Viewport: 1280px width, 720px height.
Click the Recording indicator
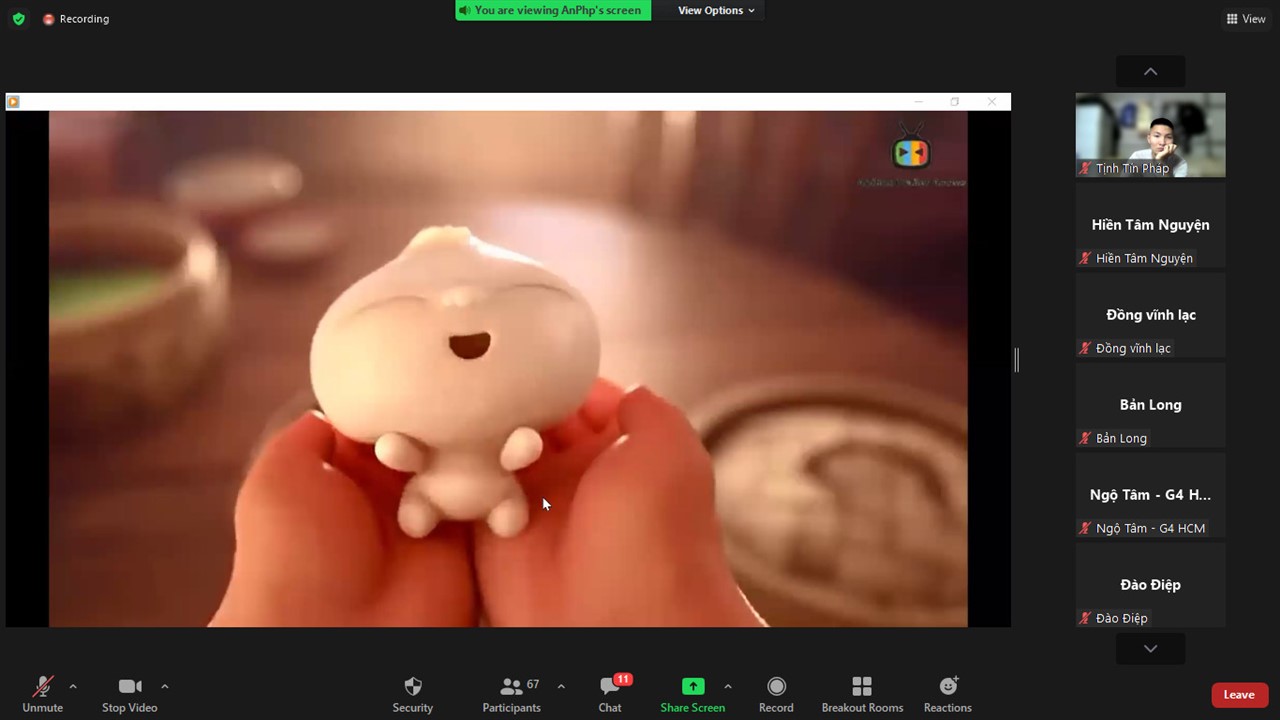(76, 19)
